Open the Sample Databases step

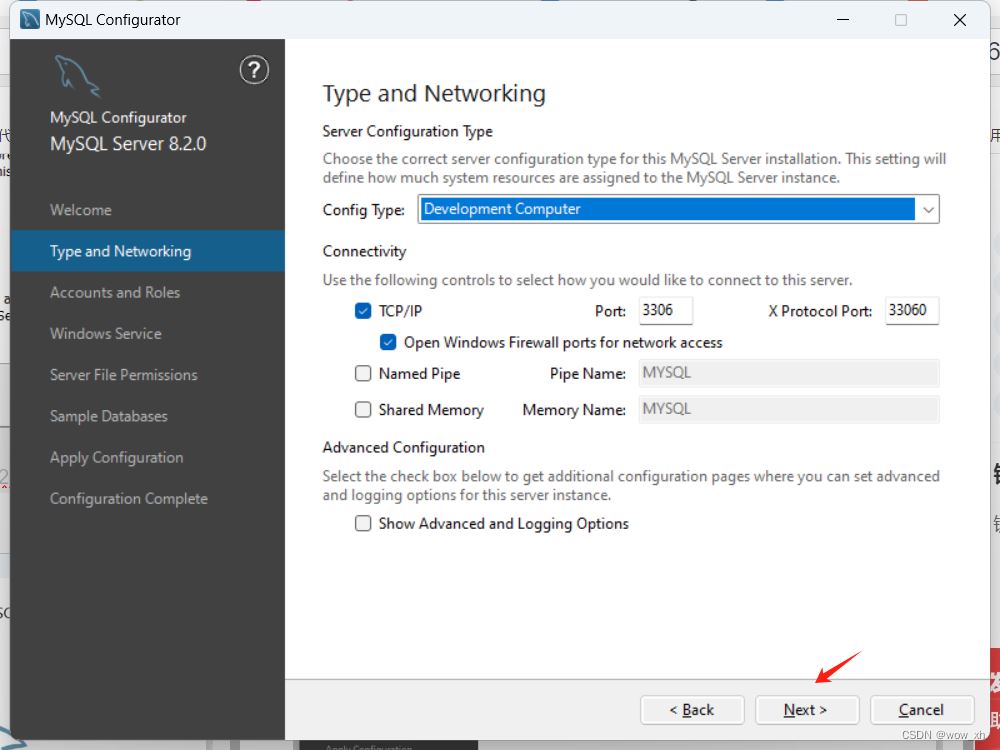(108, 416)
